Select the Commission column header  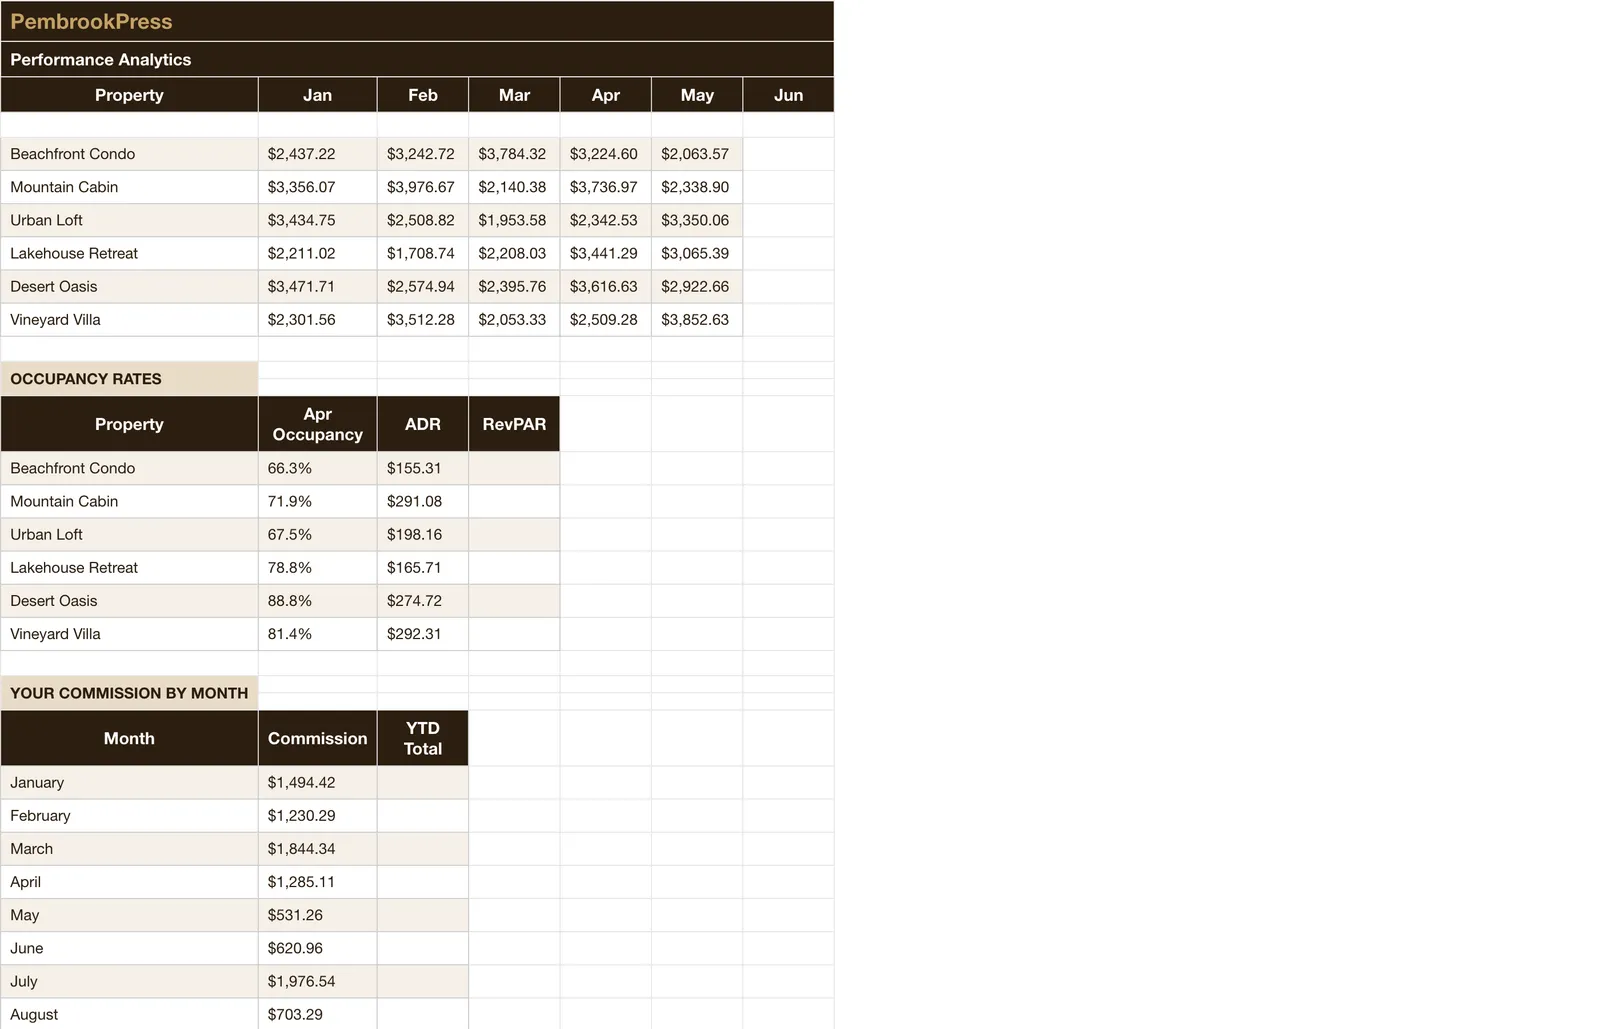click(317, 738)
